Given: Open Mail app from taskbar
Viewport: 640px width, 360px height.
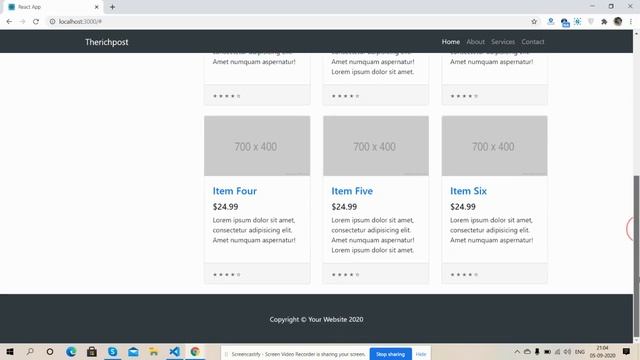Looking at the screenshot, I should (x=133, y=351).
